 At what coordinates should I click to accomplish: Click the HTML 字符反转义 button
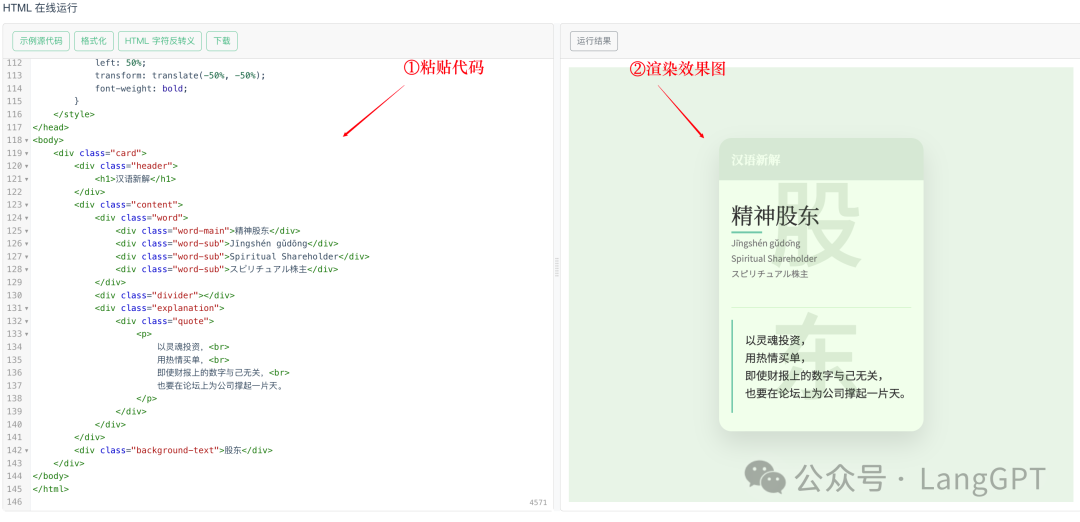click(x=160, y=41)
